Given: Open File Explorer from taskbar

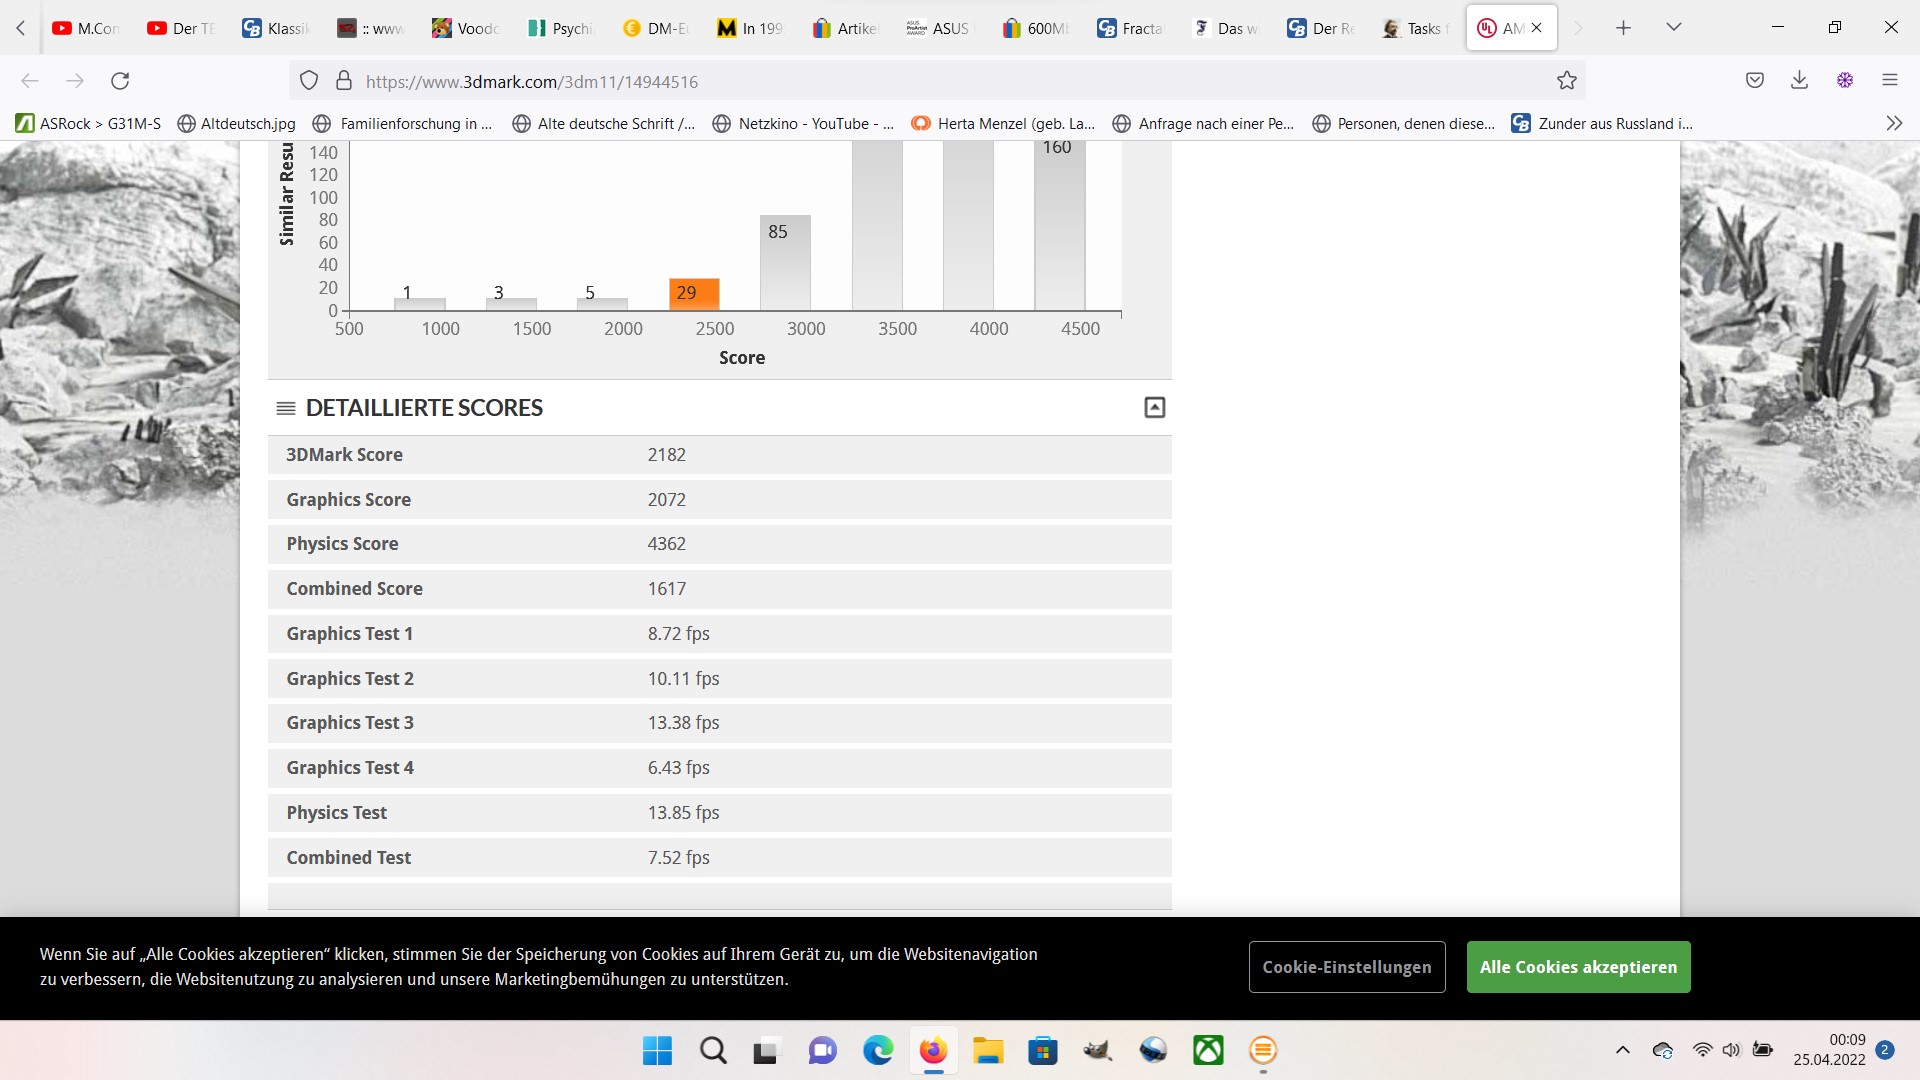Looking at the screenshot, I should (x=988, y=1051).
